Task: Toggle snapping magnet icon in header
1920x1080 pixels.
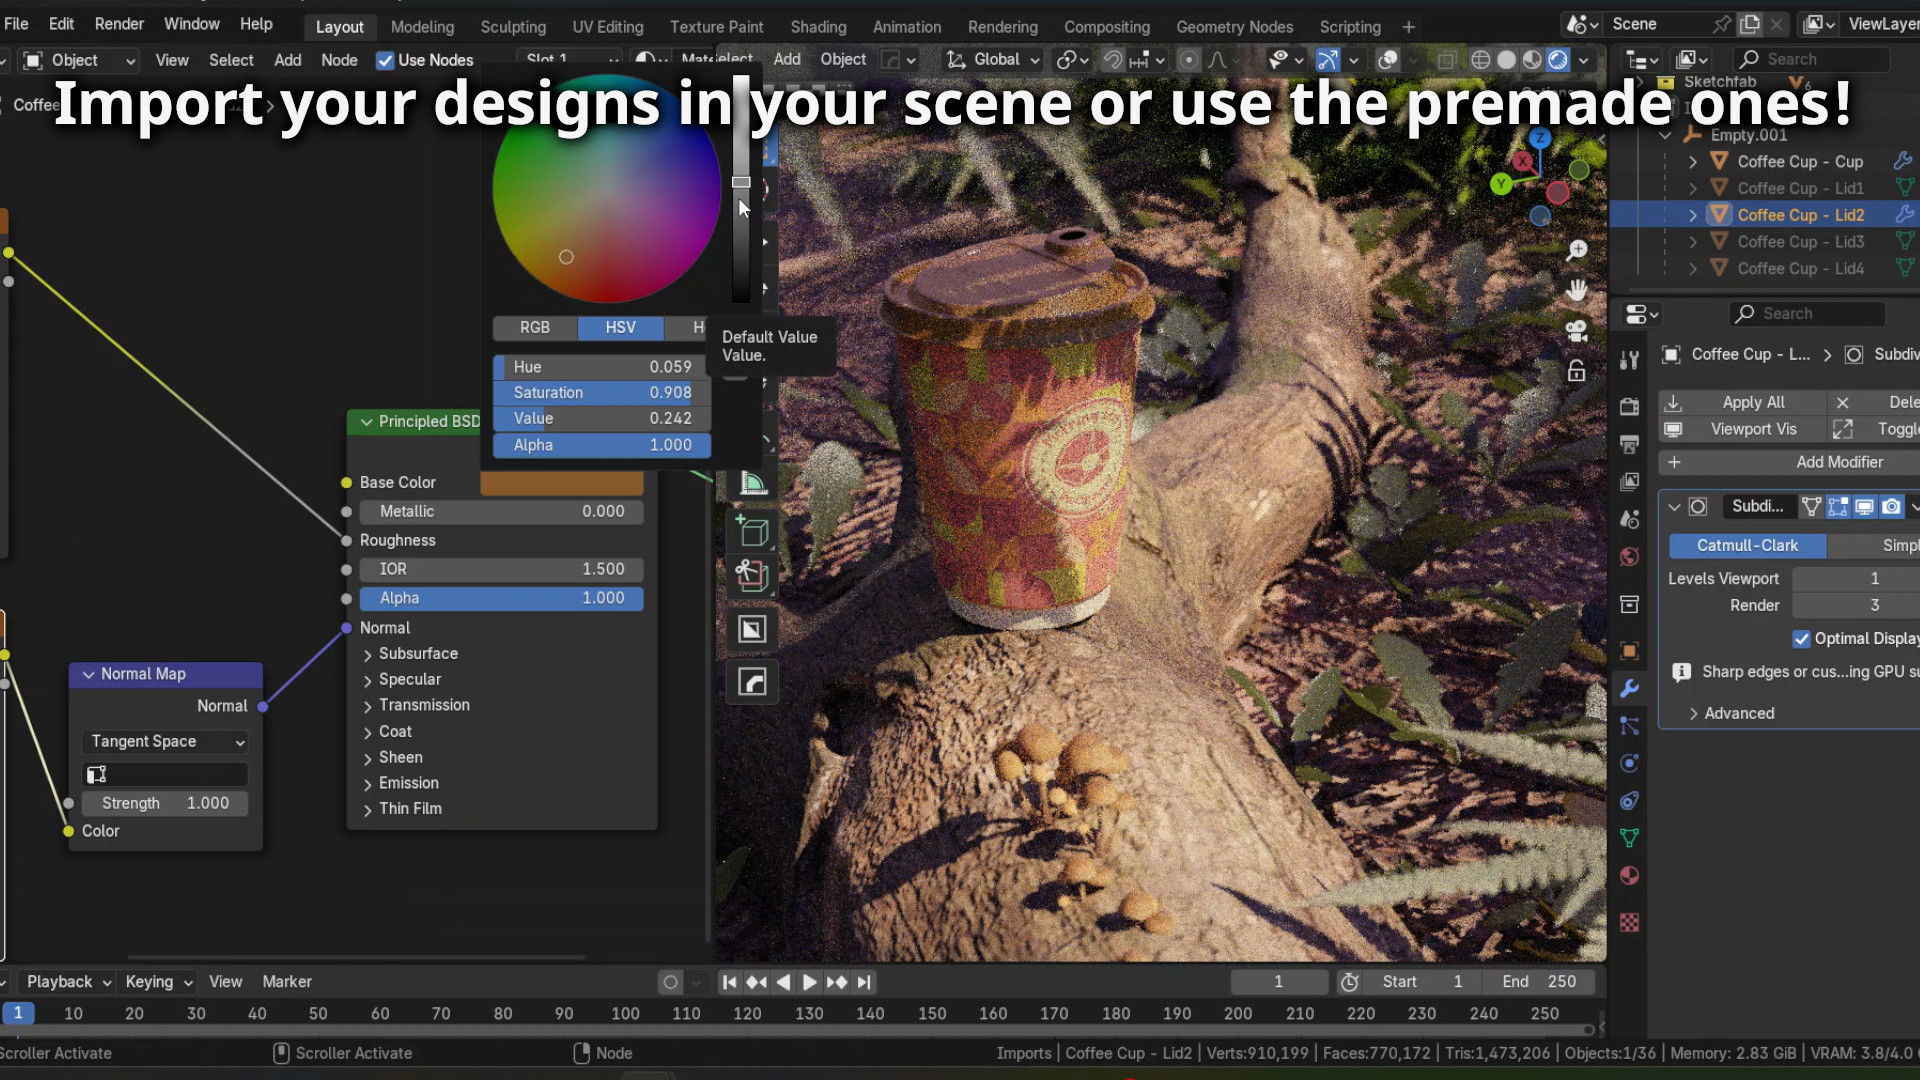Action: pos(1112,60)
